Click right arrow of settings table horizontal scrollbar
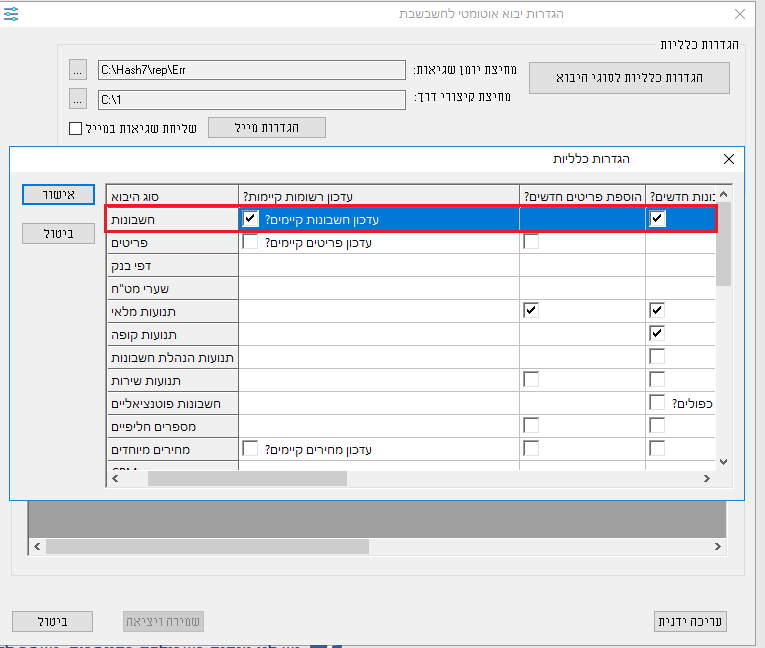Screen dimensions: 765x648 coord(706,478)
